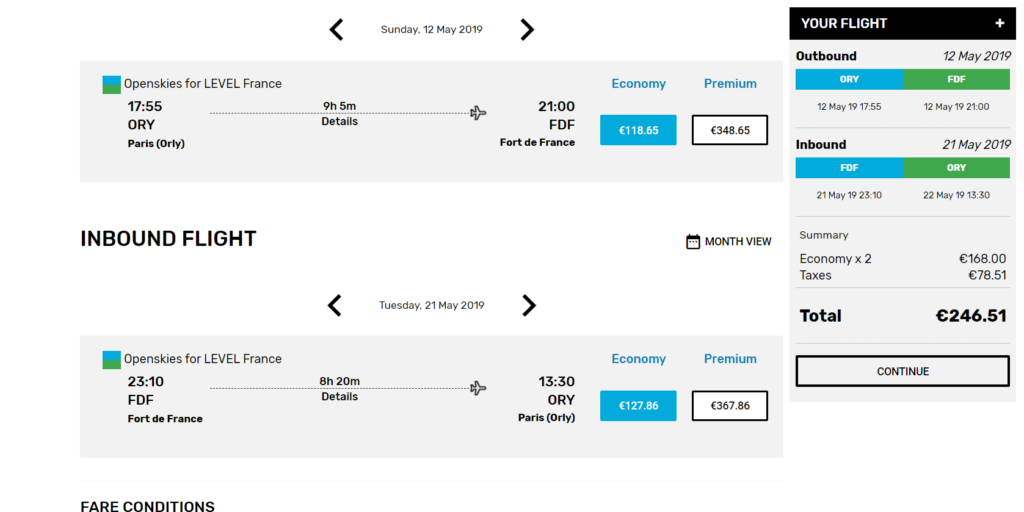Go to next outbound date arrow
The height and width of the screenshot is (512, 1024).
coord(527,30)
